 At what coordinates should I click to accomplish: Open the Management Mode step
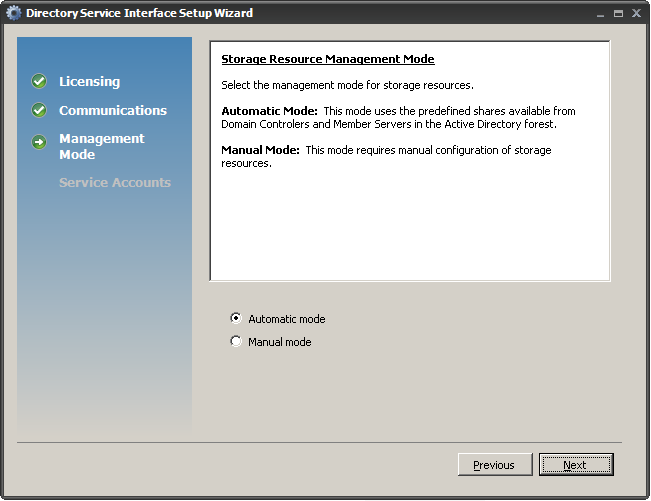[x=102, y=146]
